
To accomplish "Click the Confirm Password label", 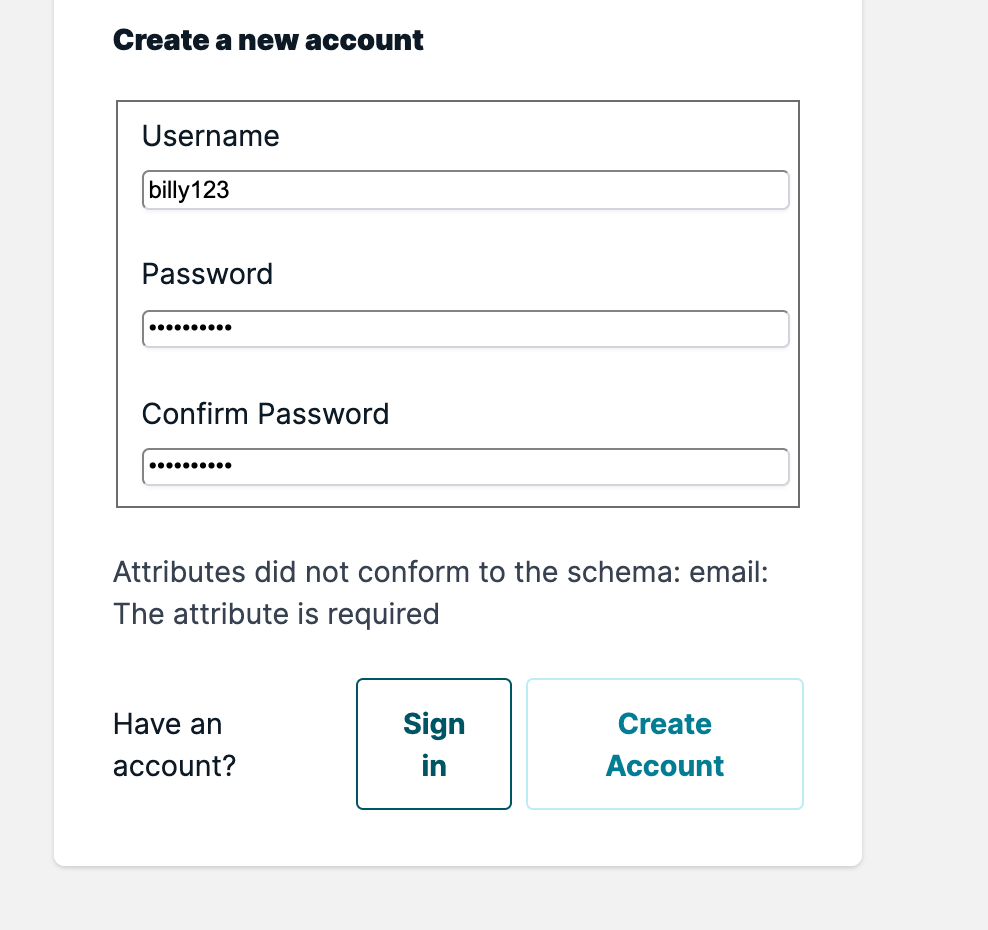I will pyautogui.click(x=265, y=413).
